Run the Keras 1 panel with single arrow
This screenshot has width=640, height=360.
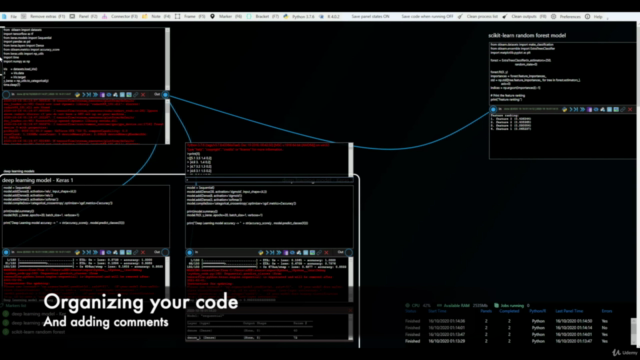(x=84, y=252)
